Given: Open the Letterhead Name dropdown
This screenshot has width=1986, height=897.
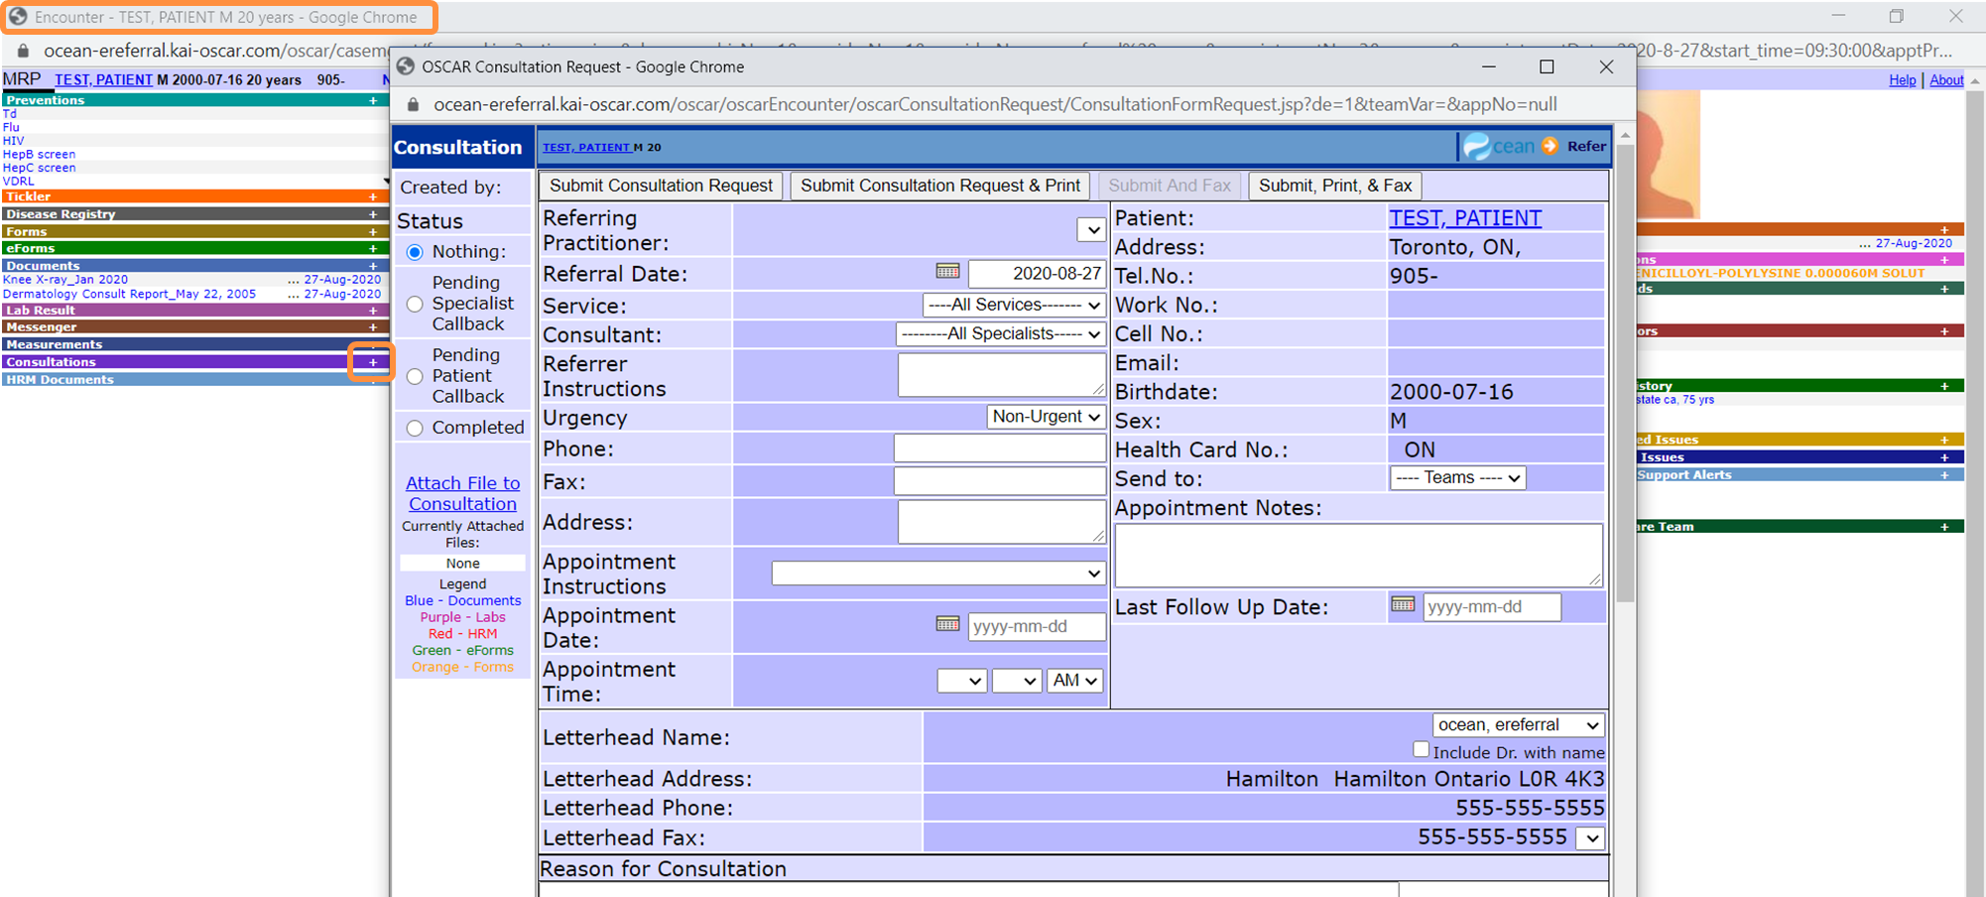Looking at the screenshot, I should point(1518,725).
